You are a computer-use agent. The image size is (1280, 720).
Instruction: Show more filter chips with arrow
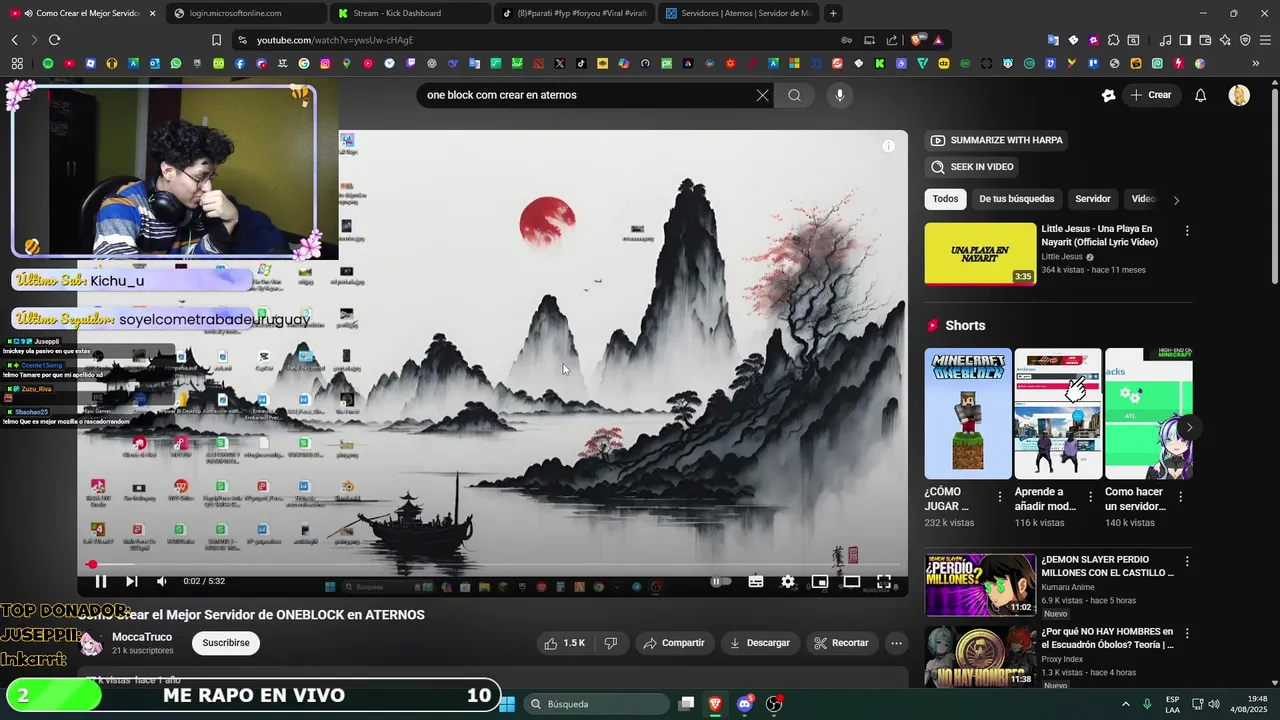point(1176,200)
